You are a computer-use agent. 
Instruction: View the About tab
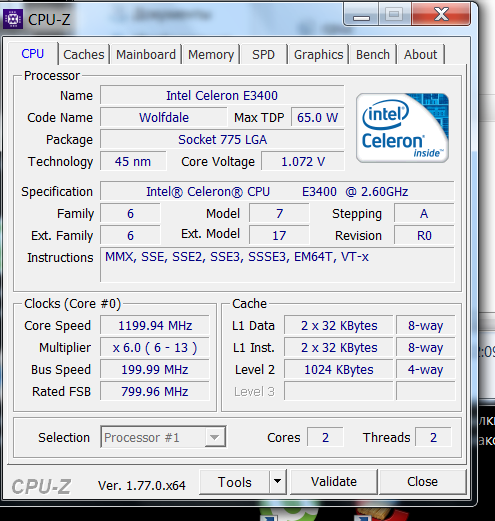(x=420, y=54)
